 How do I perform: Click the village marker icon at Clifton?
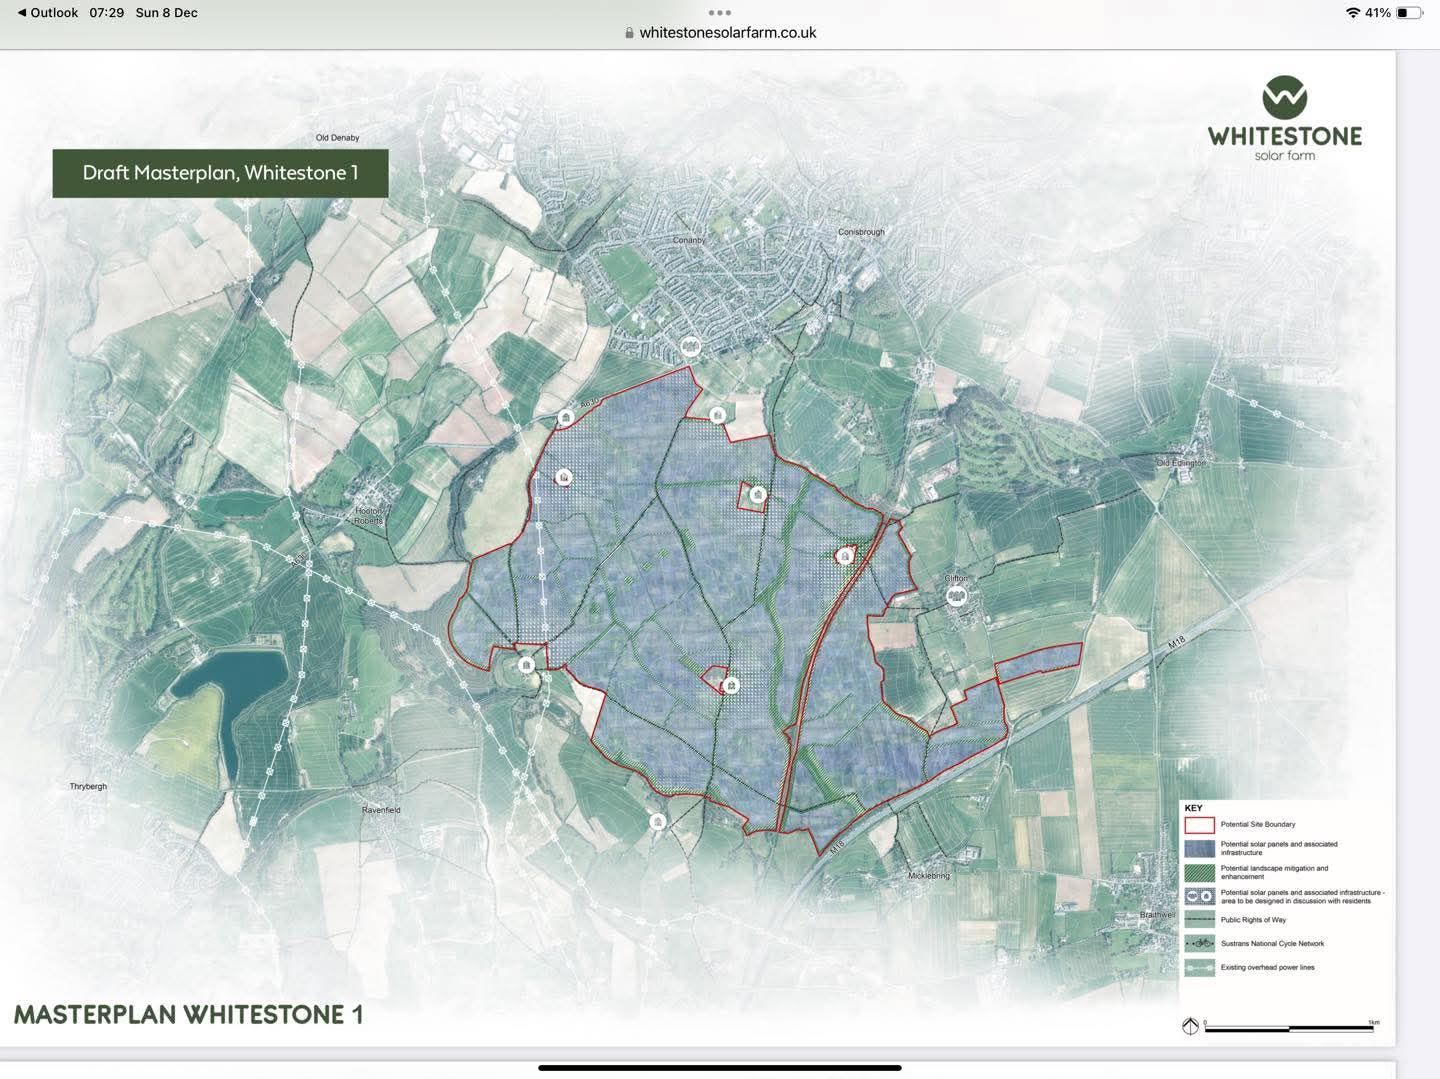point(957,597)
